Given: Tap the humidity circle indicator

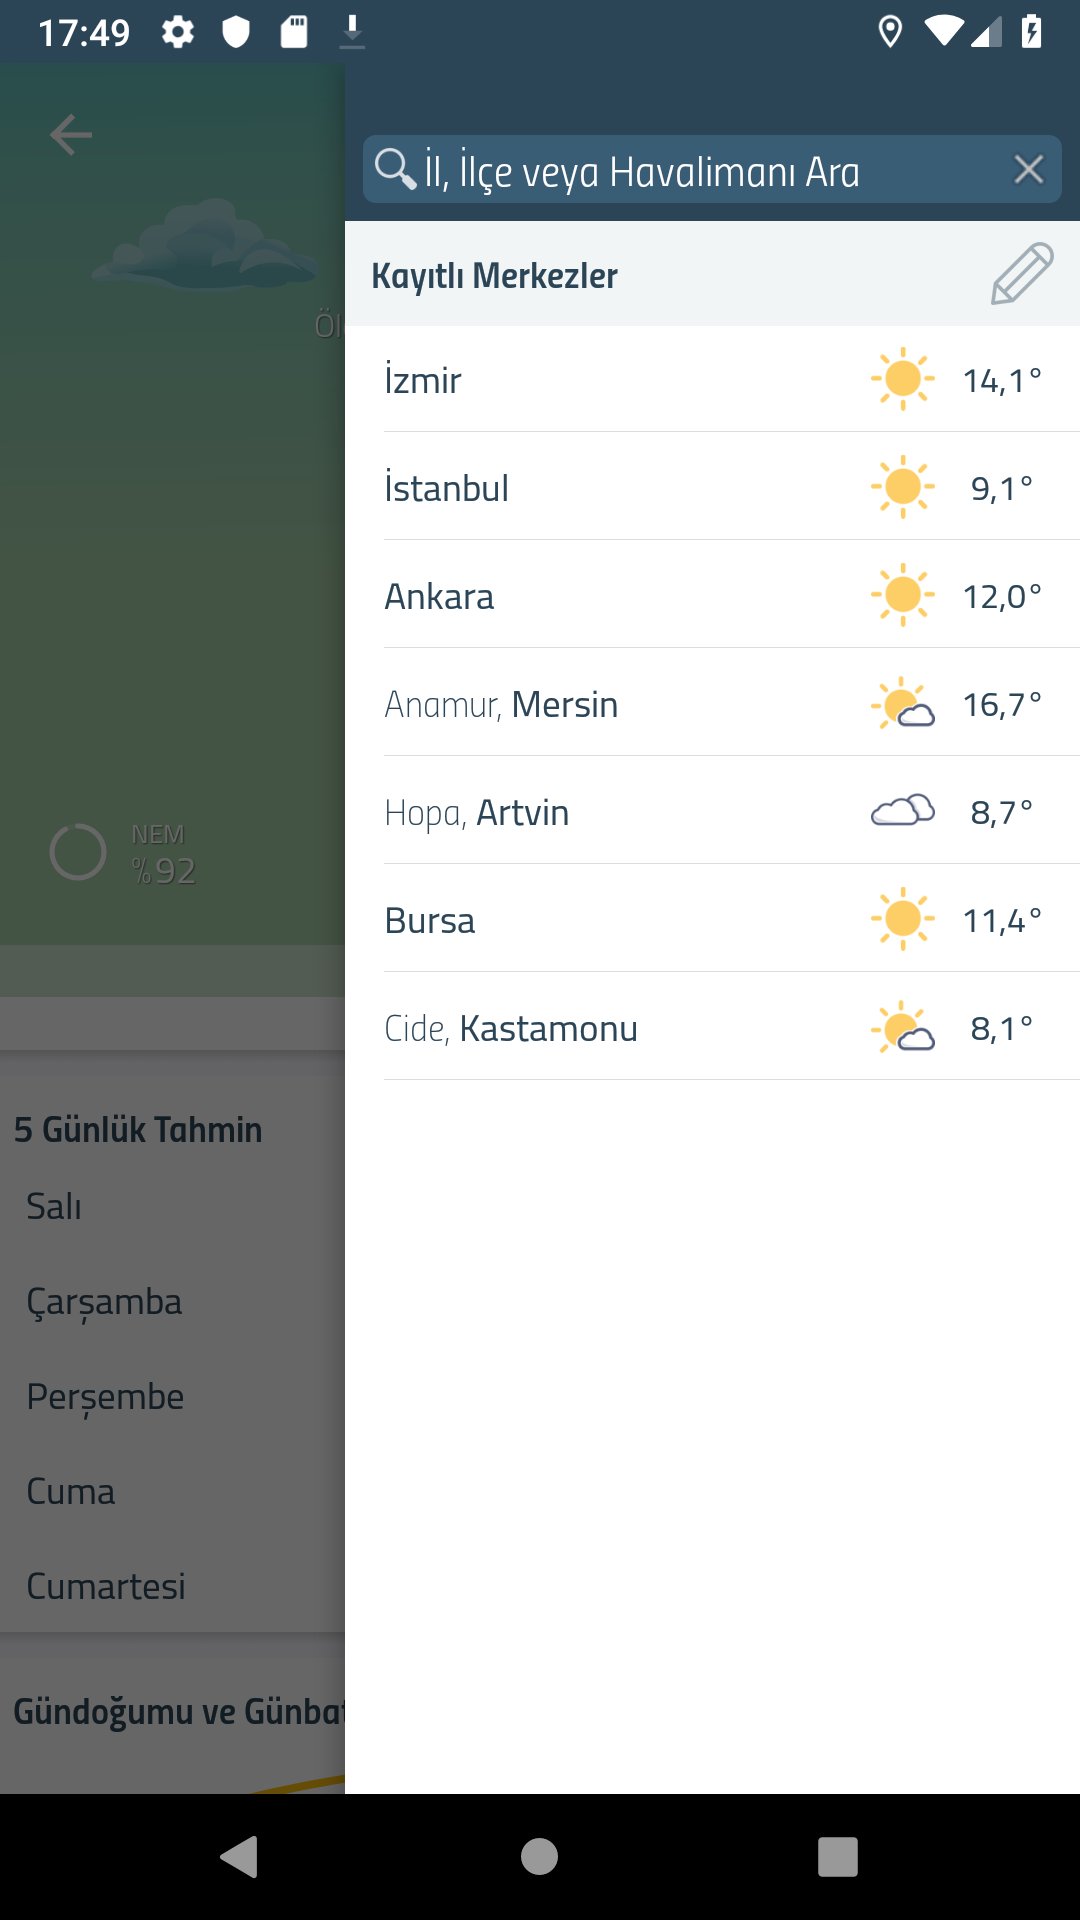Looking at the screenshot, I should click(x=78, y=852).
